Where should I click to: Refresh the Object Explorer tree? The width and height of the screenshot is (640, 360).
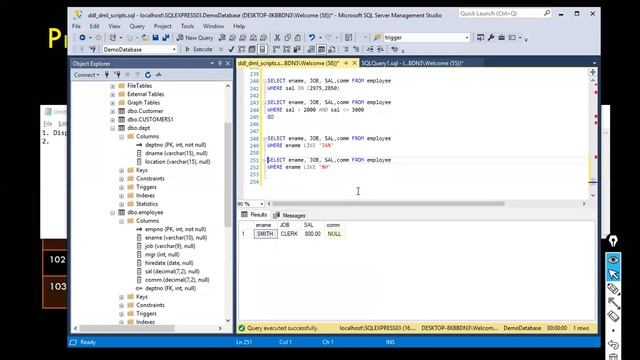(x=148, y=75)
